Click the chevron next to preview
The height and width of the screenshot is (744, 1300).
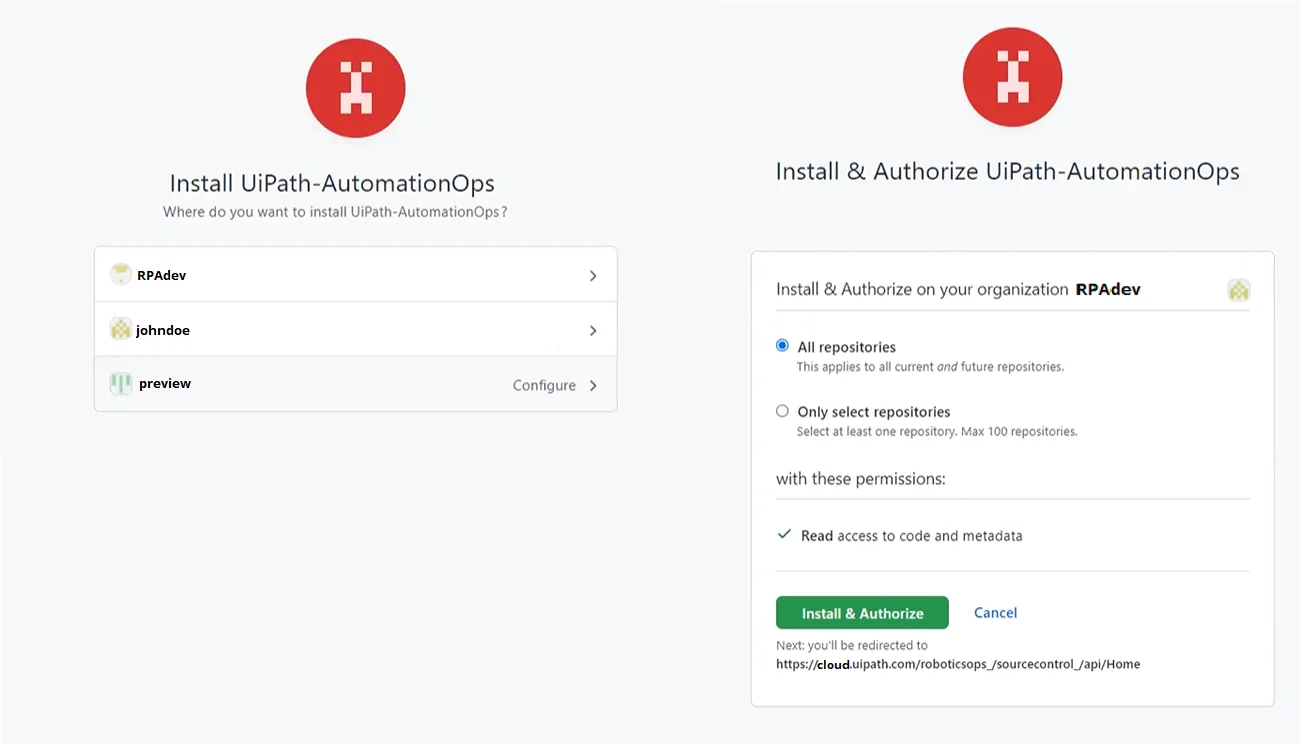coord(592,383)
